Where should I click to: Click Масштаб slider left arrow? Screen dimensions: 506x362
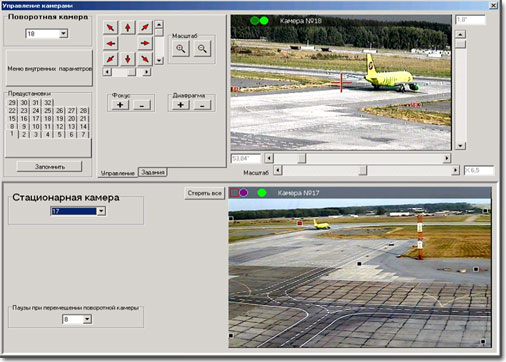[x=278, y=171]
